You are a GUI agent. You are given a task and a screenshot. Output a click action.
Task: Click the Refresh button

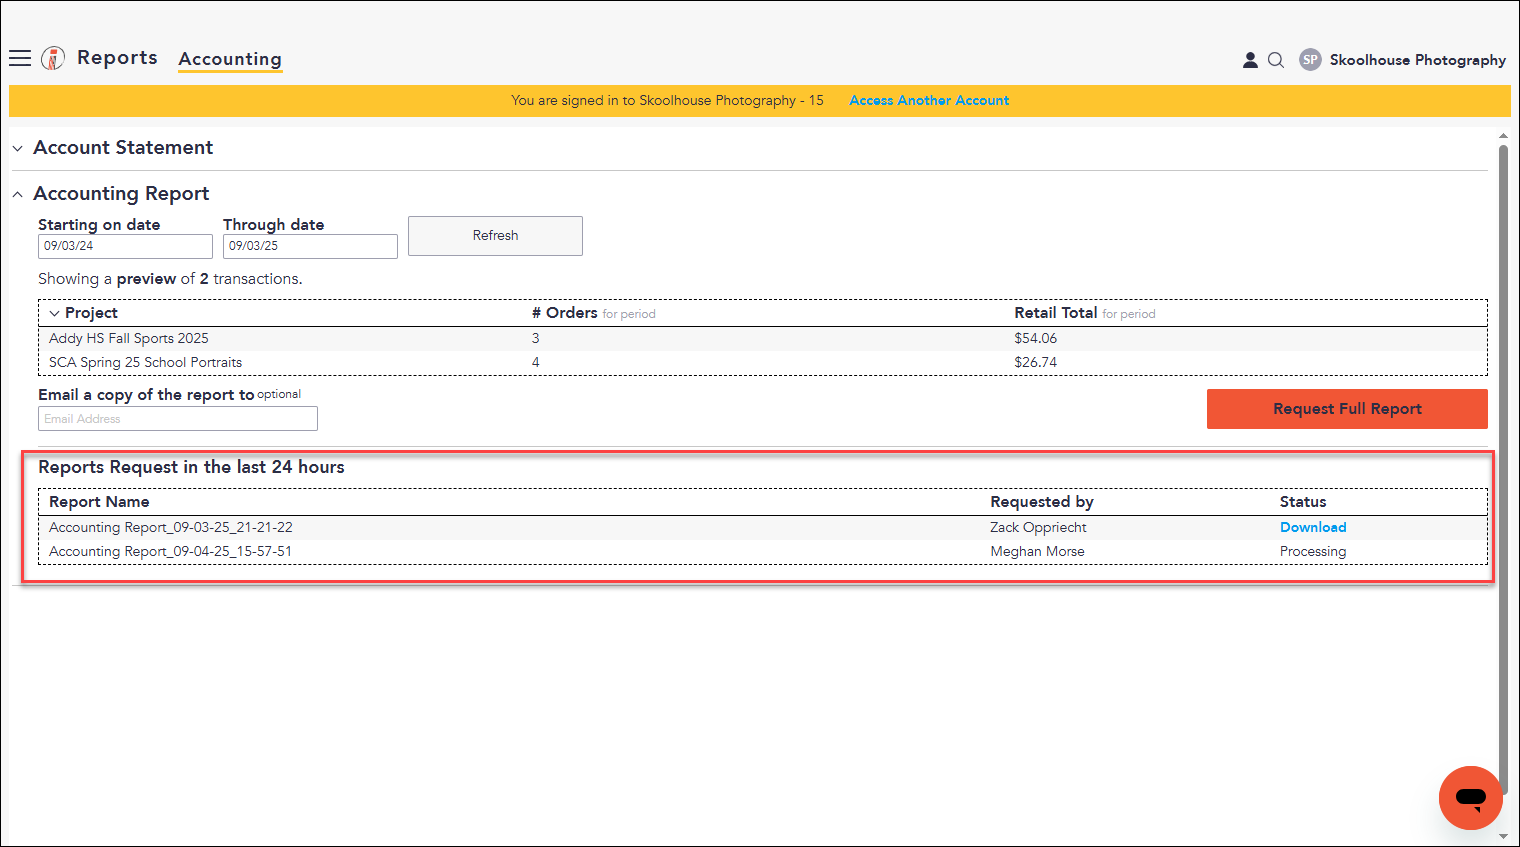click(495, 236)
